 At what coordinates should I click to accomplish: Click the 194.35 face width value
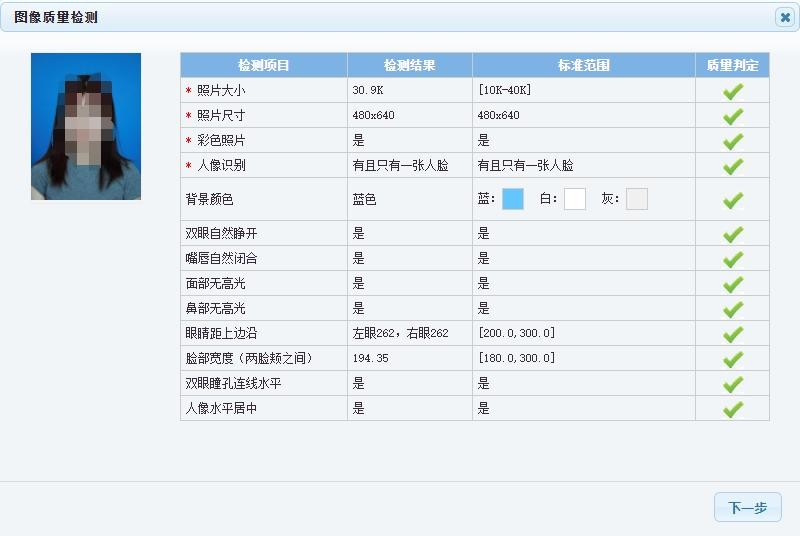click(370, 358)
